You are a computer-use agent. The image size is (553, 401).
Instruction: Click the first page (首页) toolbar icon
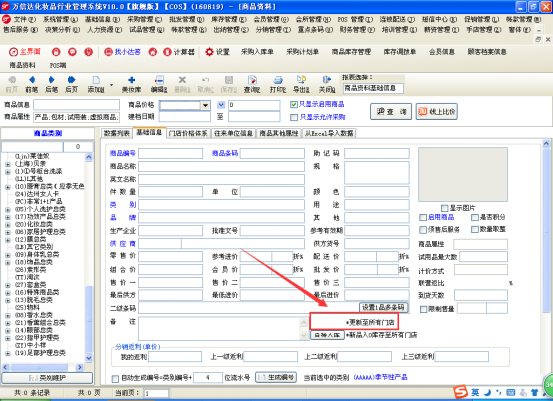click(12, 80)
